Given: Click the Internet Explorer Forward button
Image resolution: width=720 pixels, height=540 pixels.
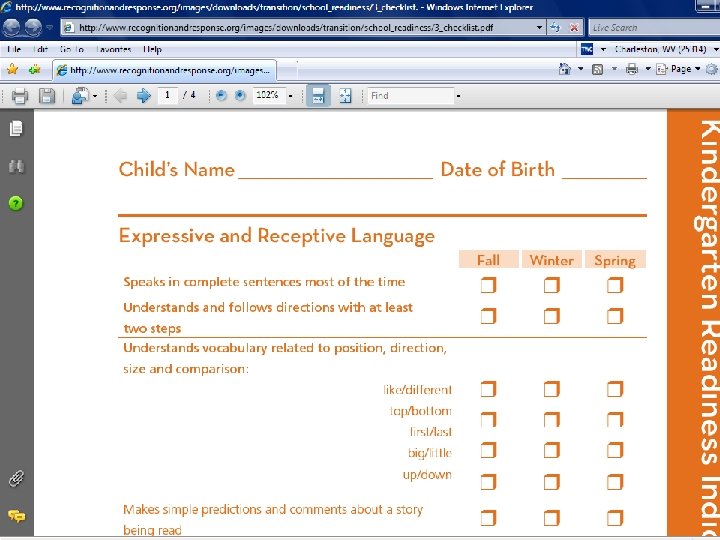Looking at the screenshot, I should point(33,28).
